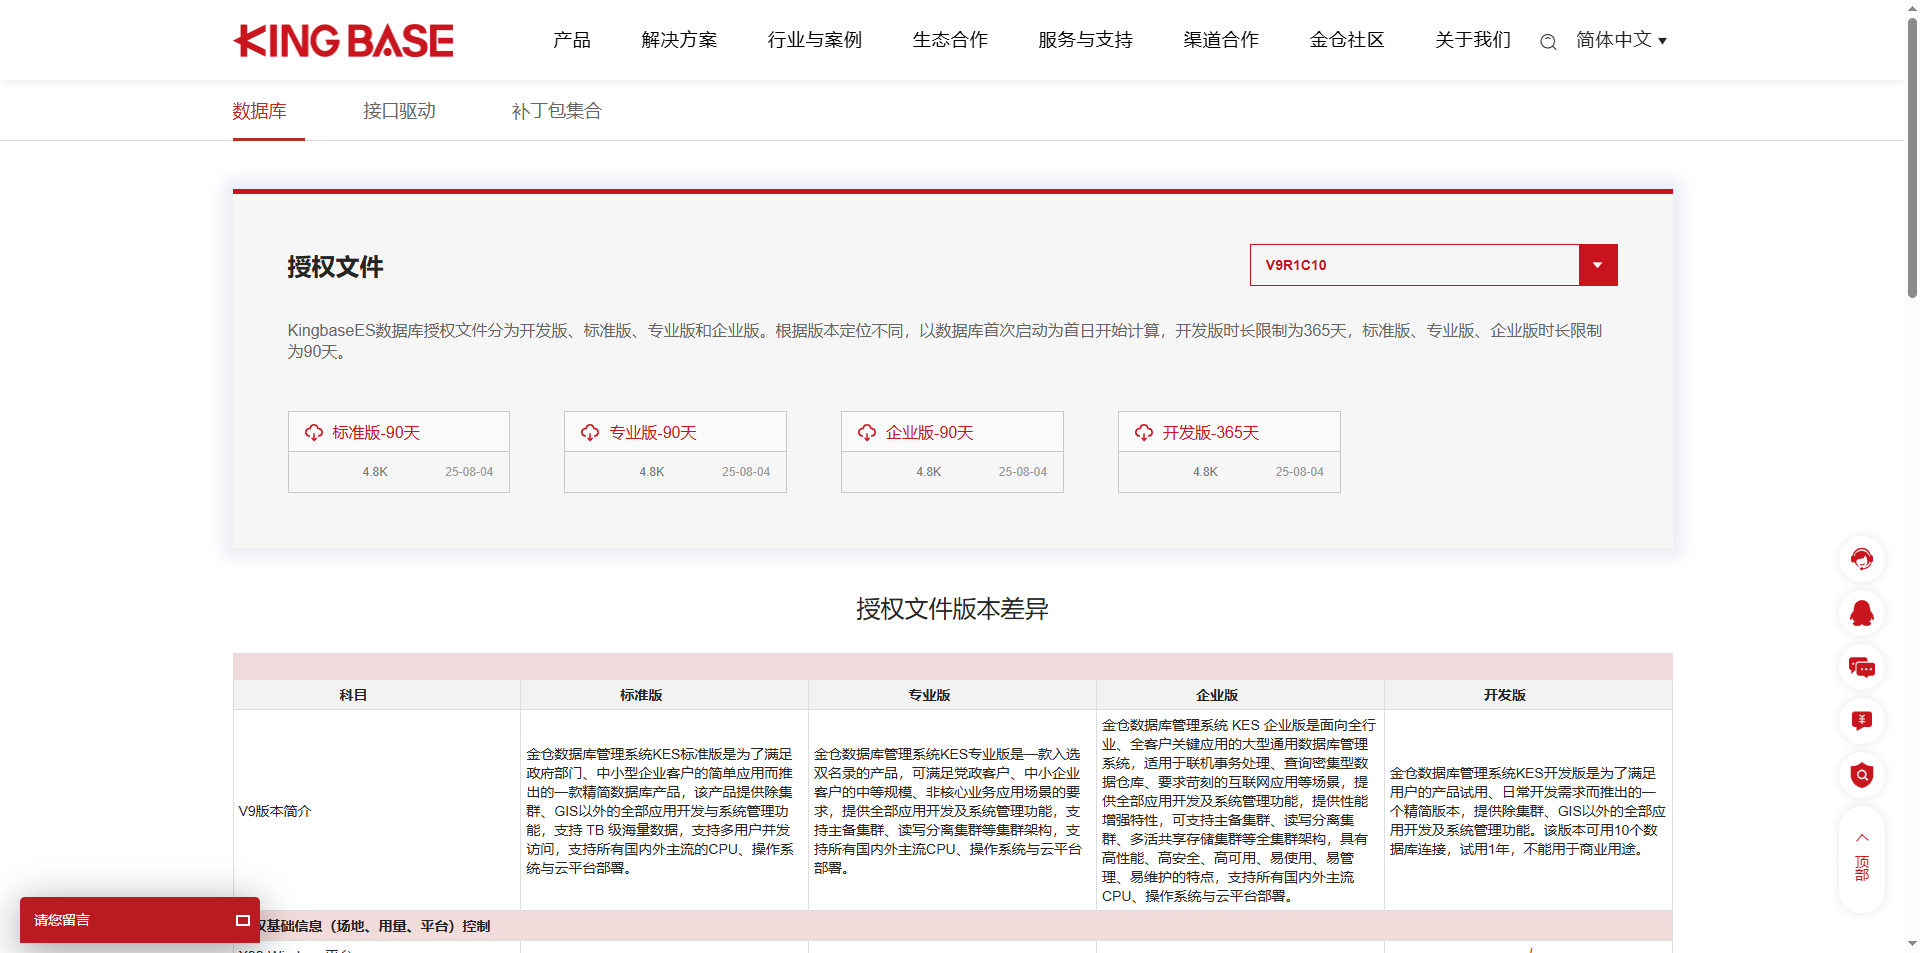This screenshot has width=1920, height=953.
Task: Click the shield search icon in sidebar
Action: coord(1862,775)
